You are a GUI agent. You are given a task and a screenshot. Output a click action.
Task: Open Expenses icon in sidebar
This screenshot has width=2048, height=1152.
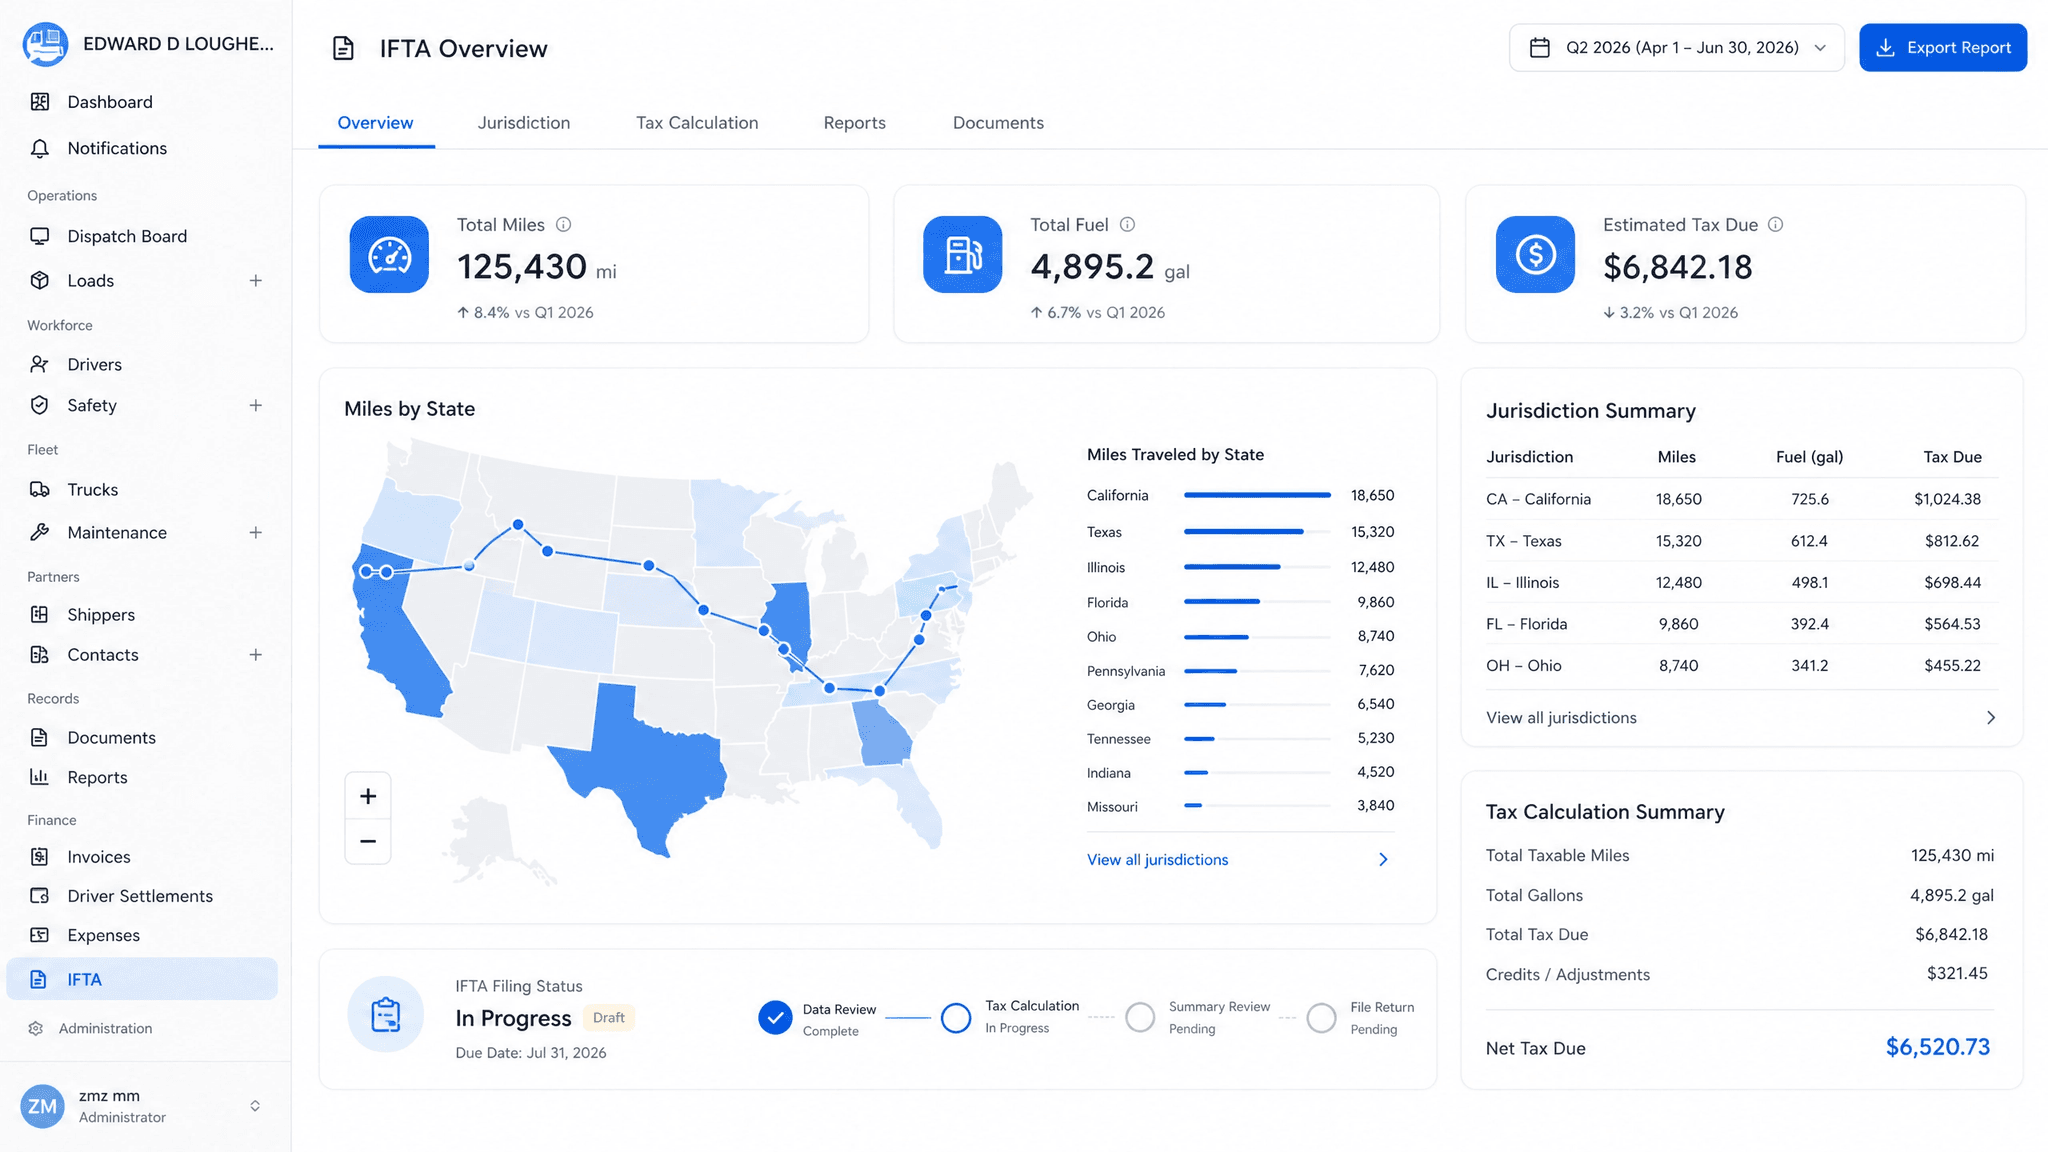click(x=40, y=935)
